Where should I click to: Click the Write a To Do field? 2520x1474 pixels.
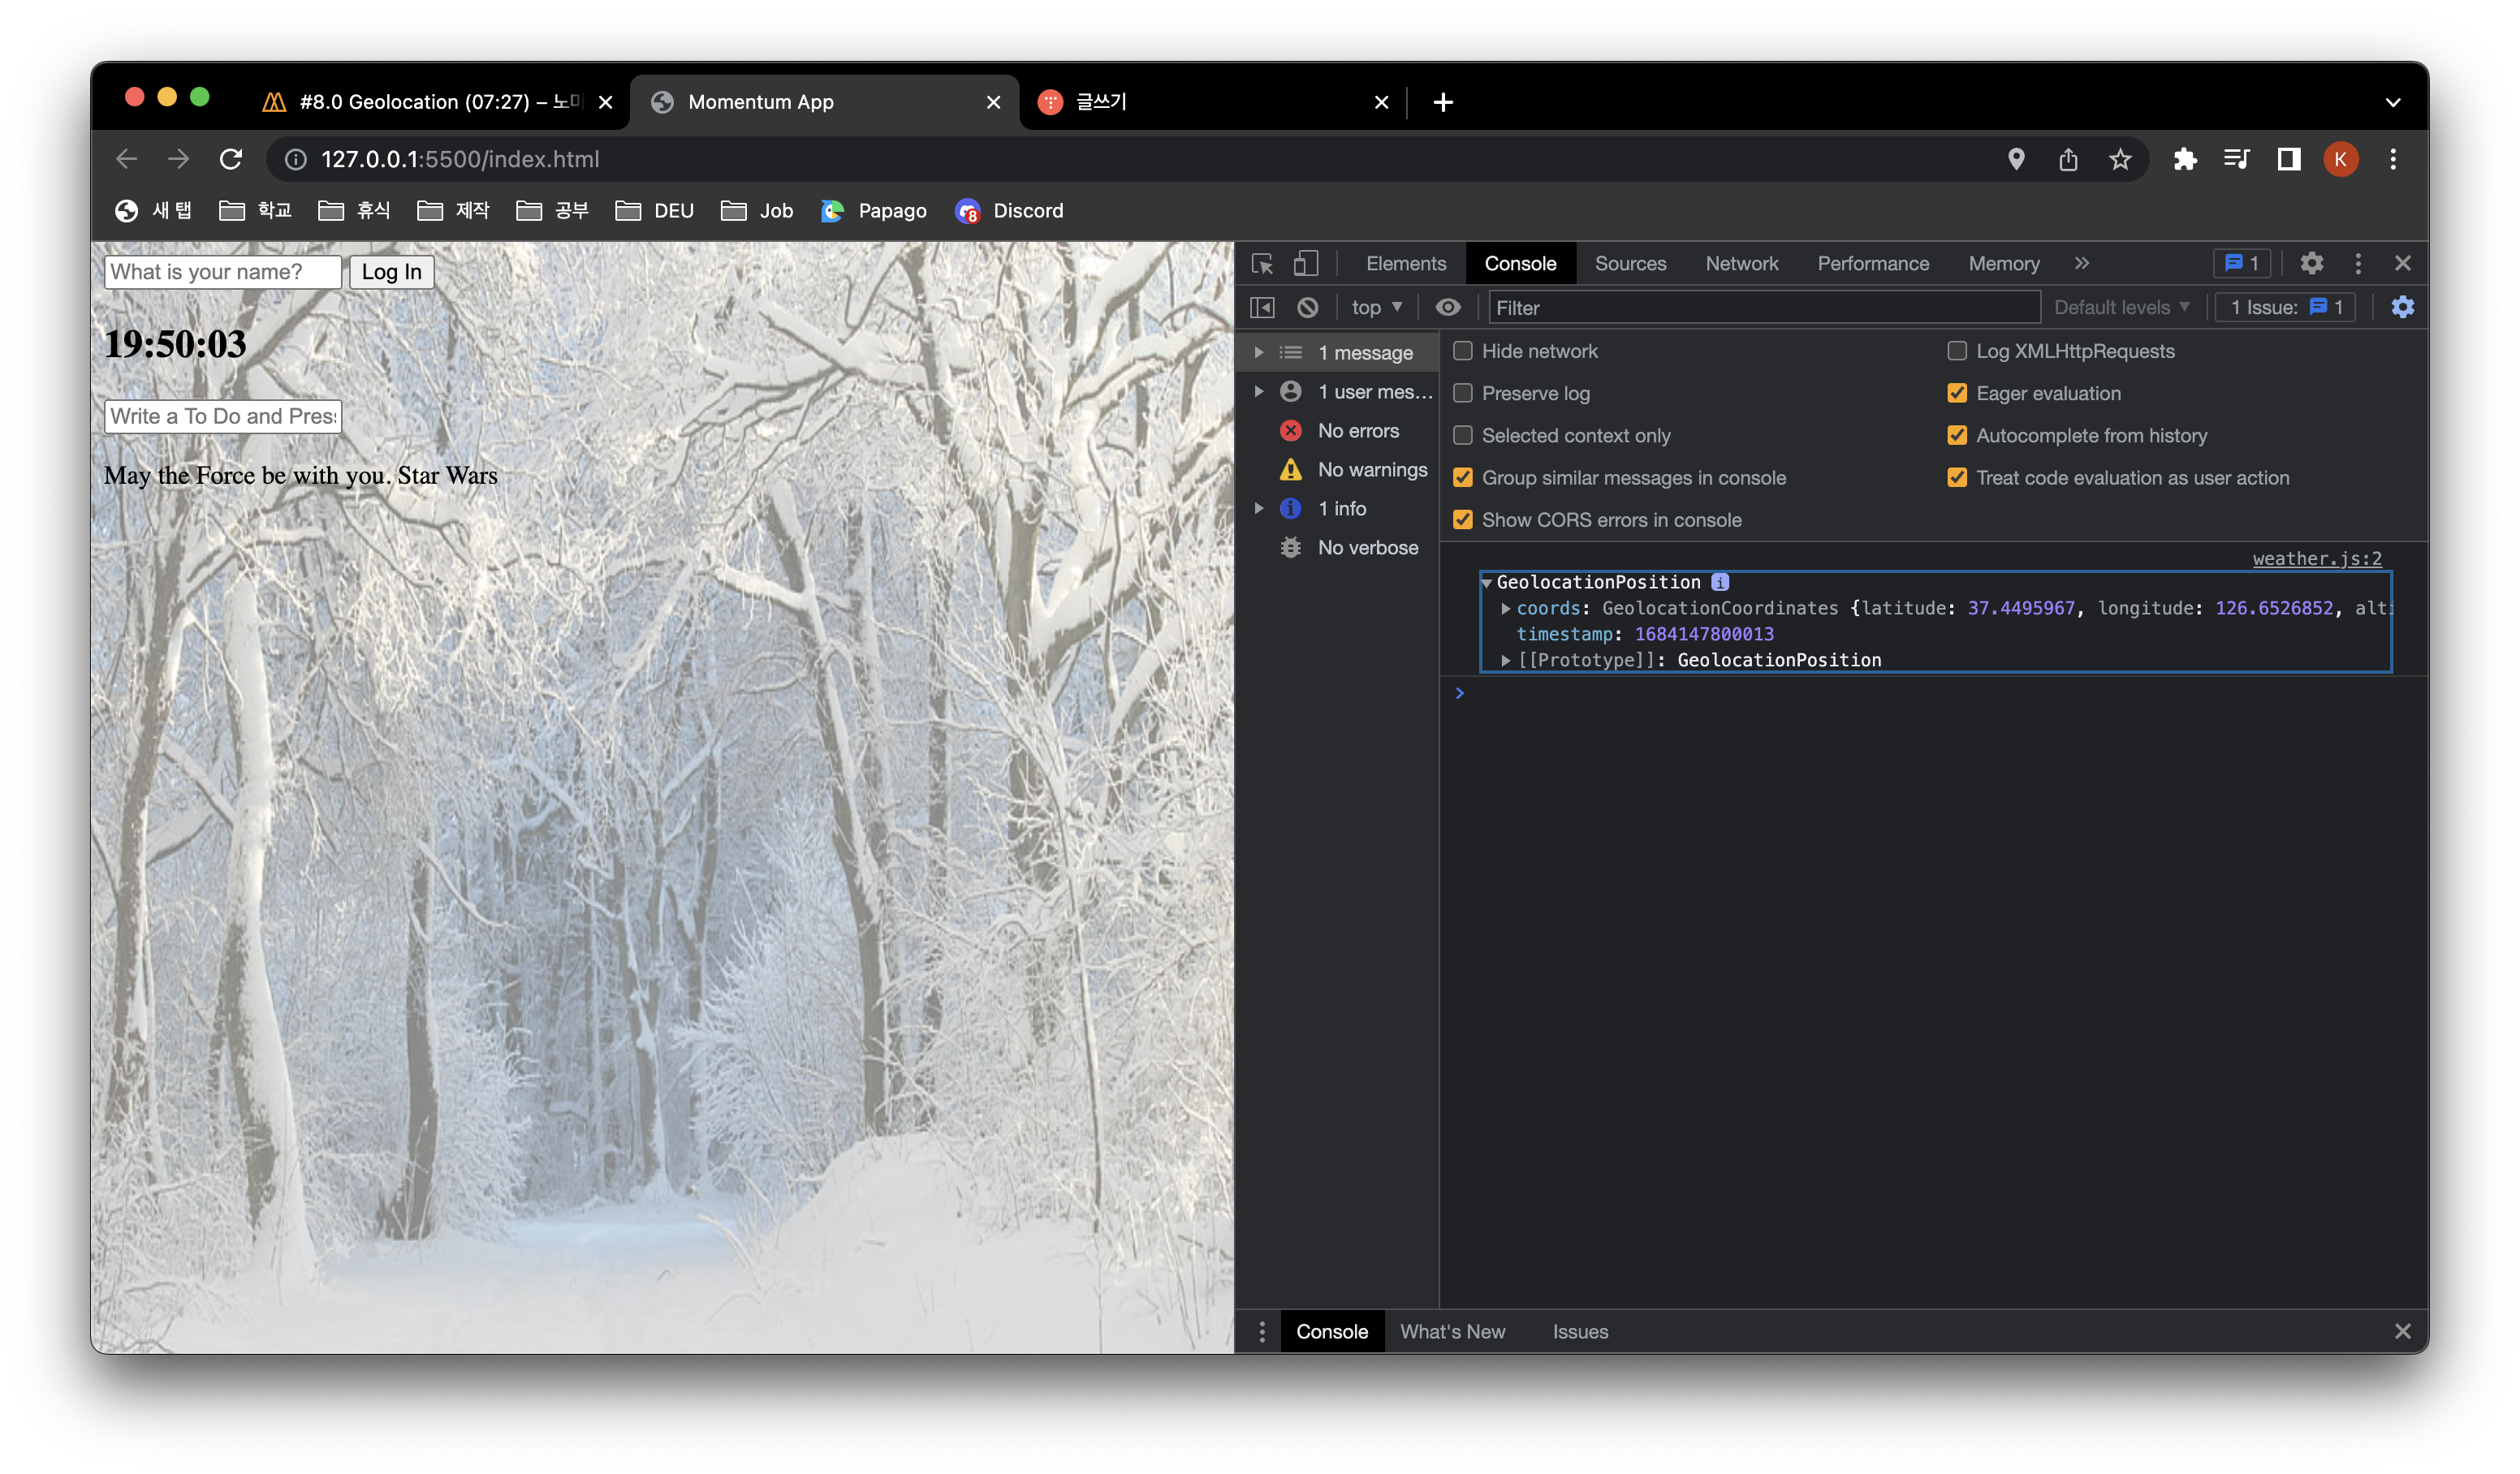point(222,416)
